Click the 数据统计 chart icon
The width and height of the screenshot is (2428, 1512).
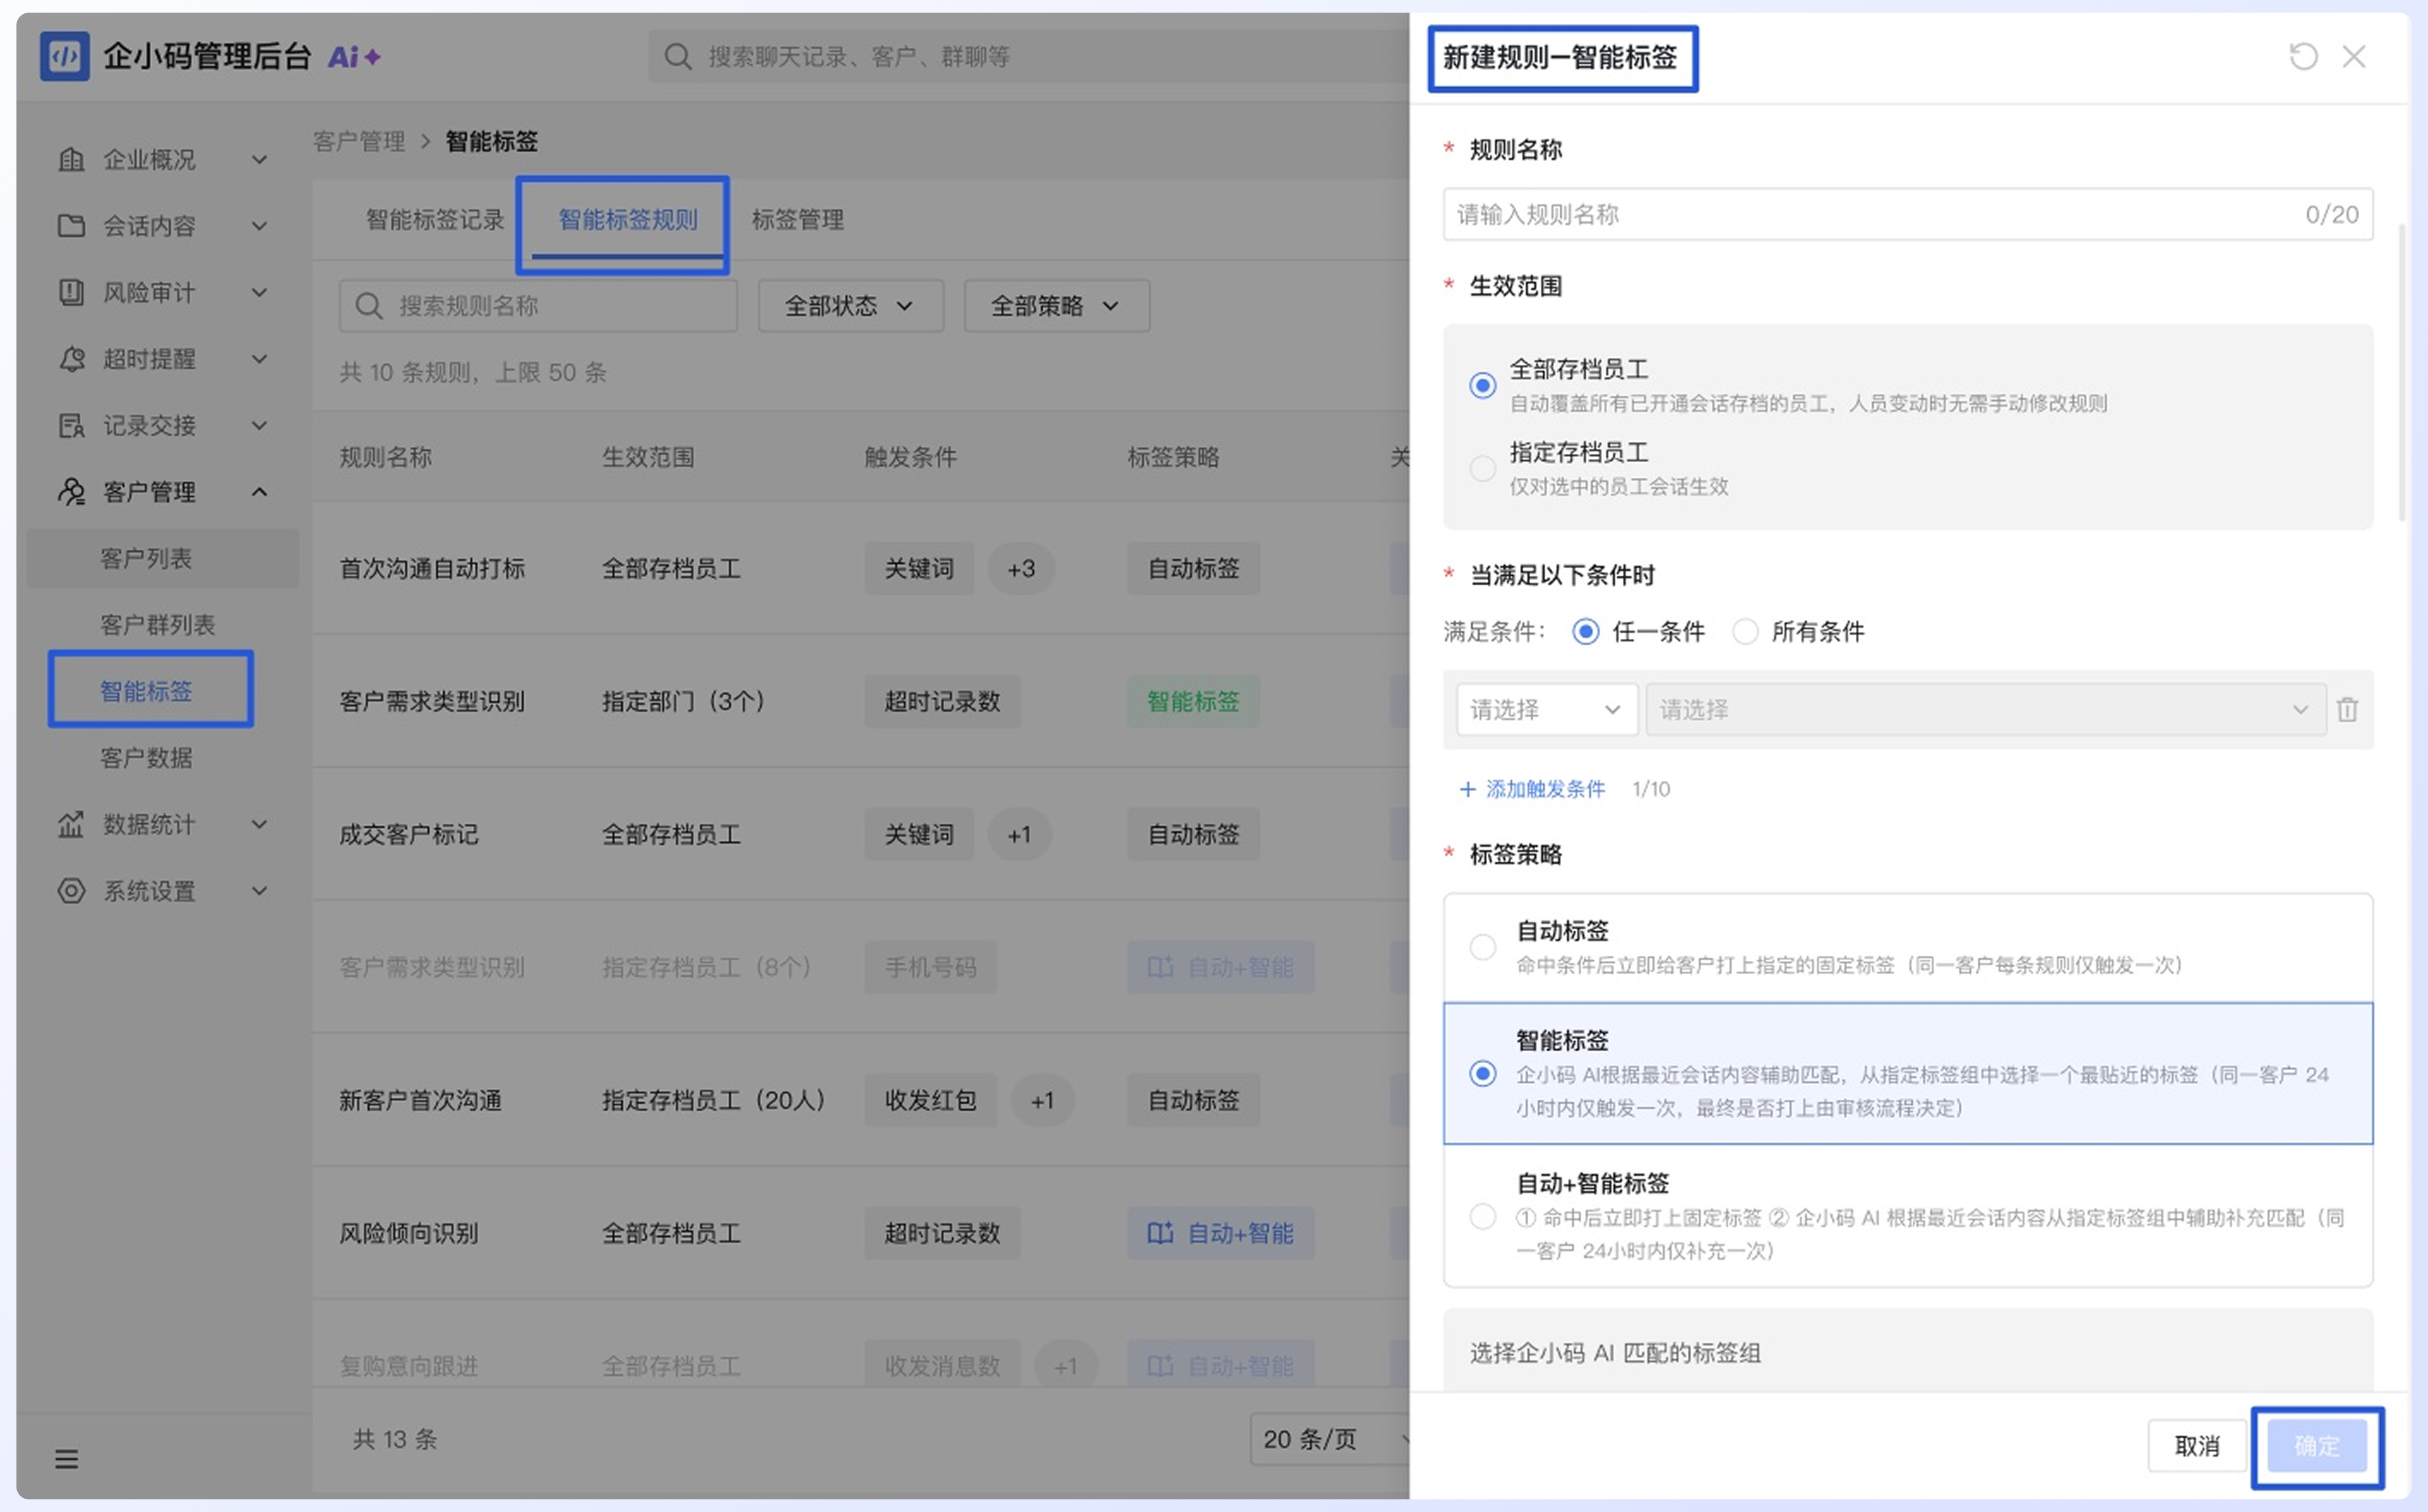click(71, 825)
